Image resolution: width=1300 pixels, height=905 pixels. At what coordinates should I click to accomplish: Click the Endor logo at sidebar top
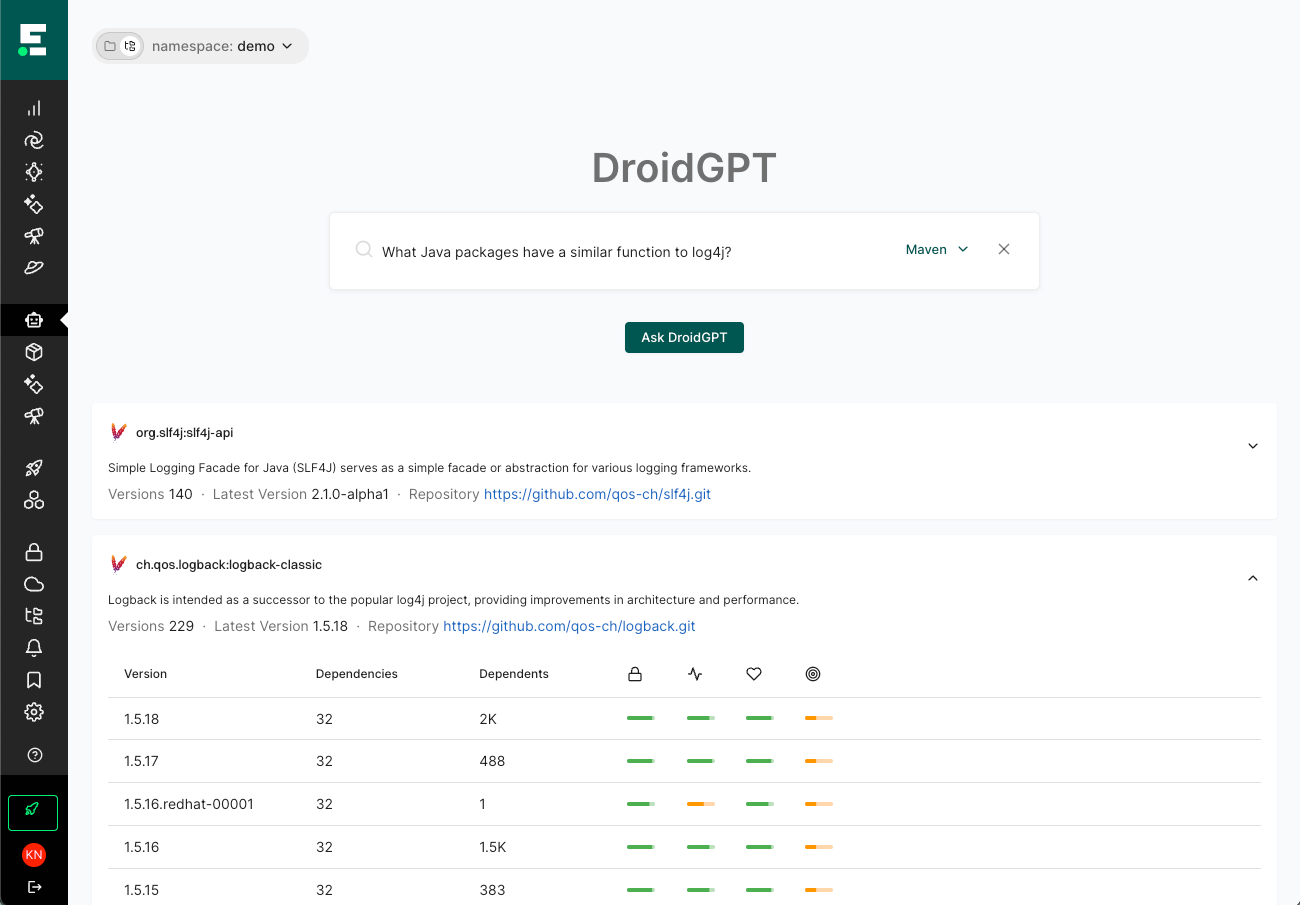point(33,40)
